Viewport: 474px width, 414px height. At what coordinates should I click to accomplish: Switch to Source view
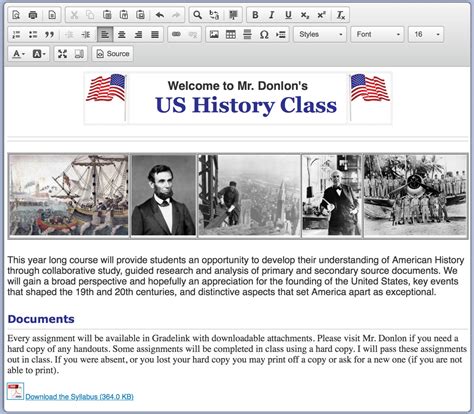tap(113, 54)
